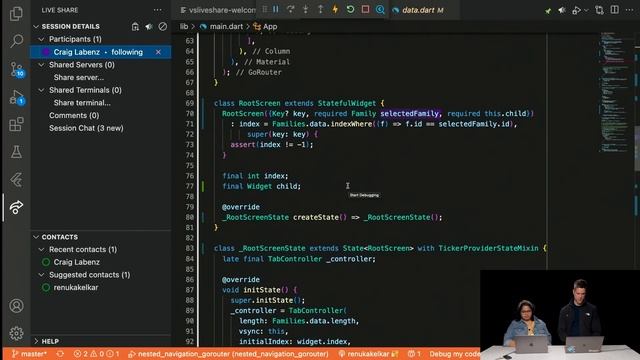Click nested_navigation_gorouter debug status item
Image resolution: width=640 pixels, height=360 pixels.
(229, 354)
